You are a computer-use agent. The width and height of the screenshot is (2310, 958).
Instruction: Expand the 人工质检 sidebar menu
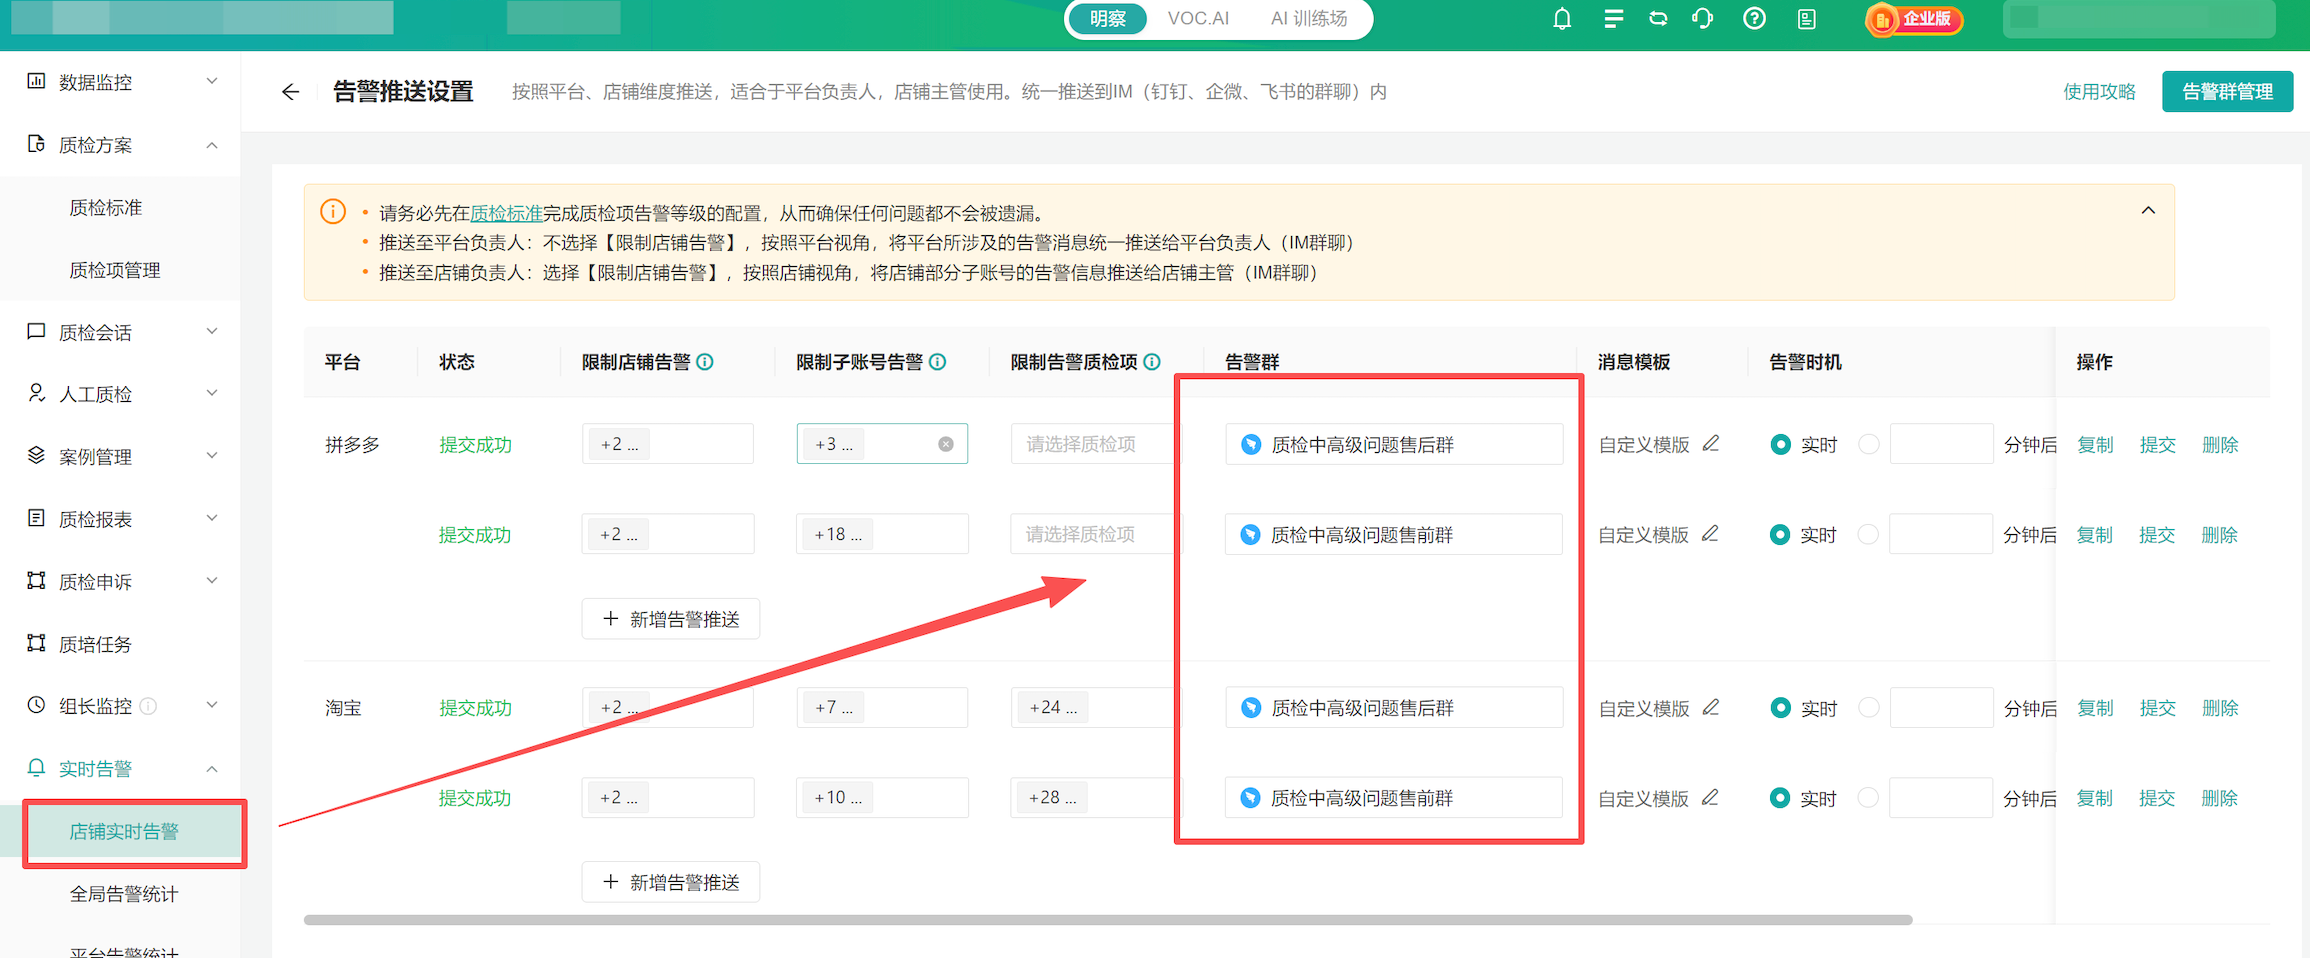[211, 393]
